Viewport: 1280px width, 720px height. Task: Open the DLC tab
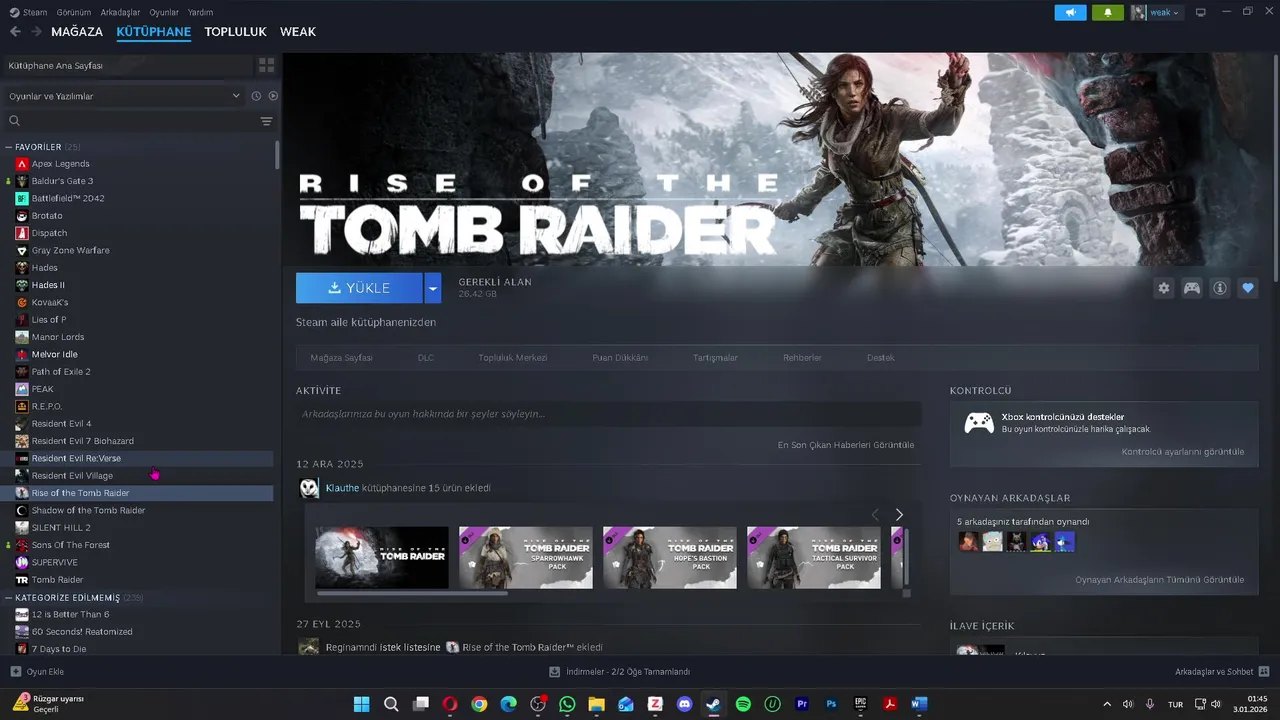point(426,358)
